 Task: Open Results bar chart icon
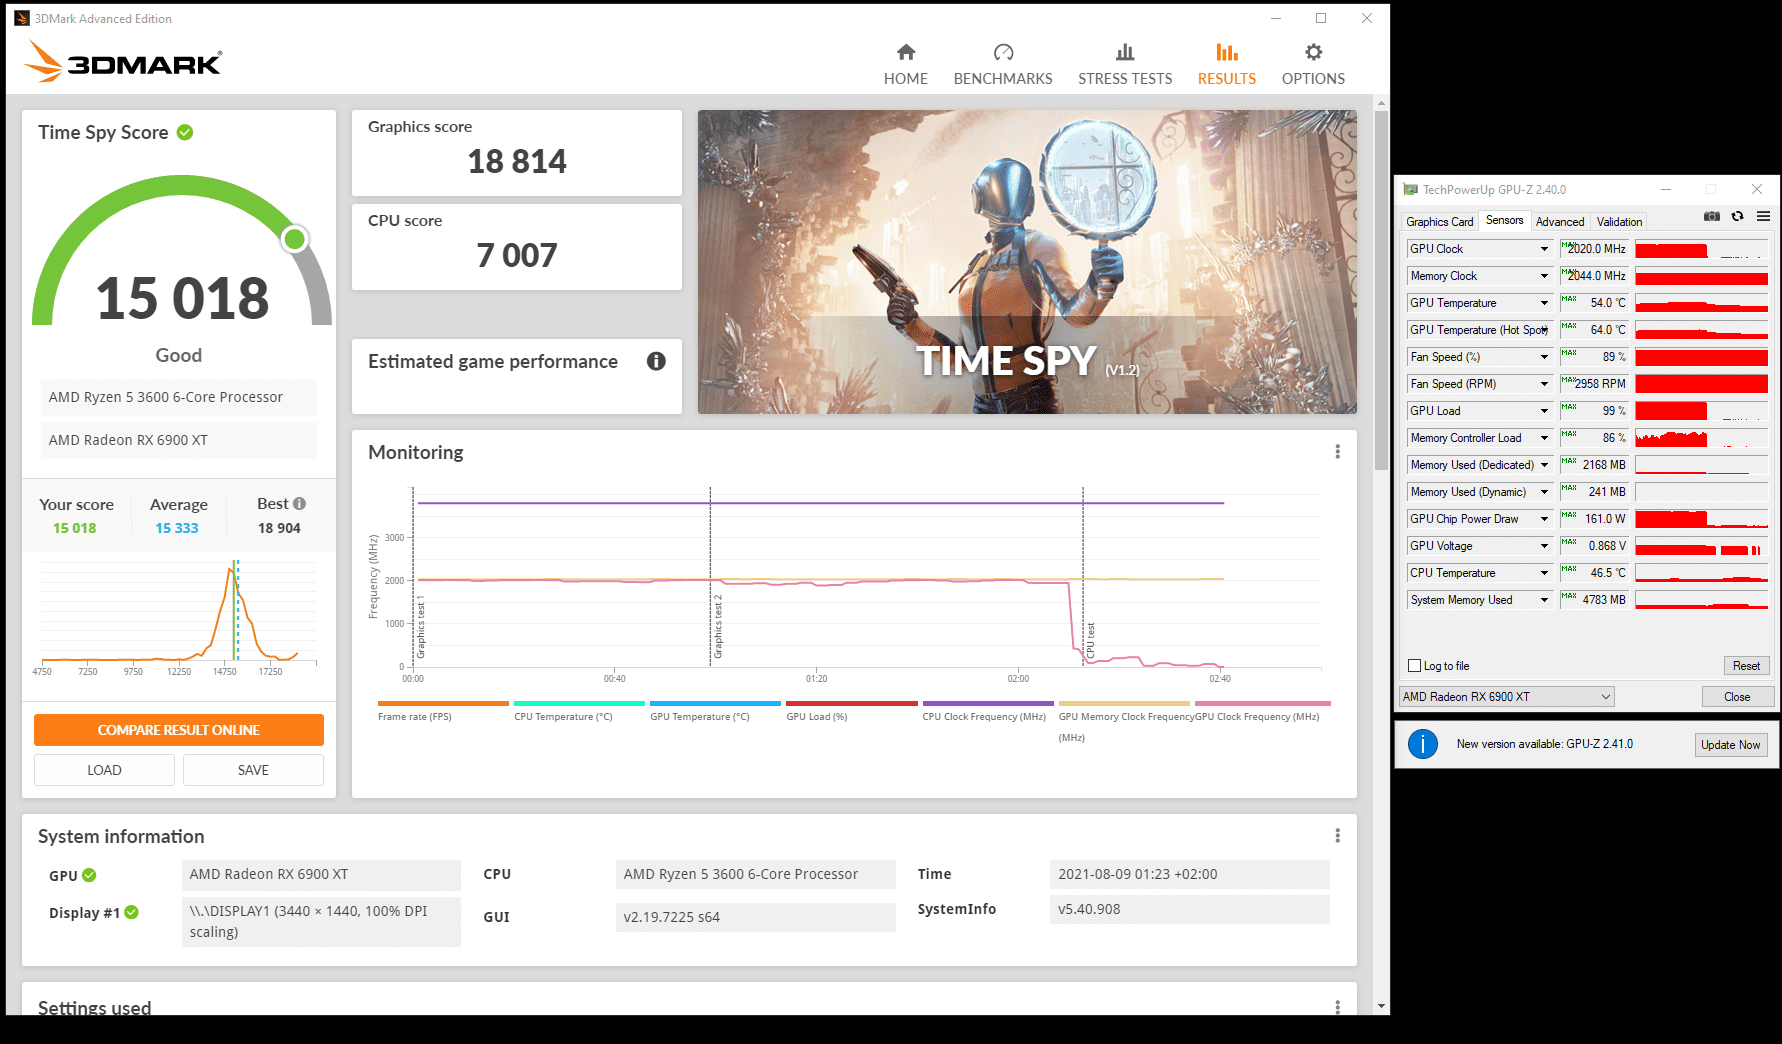[1227, 52]
